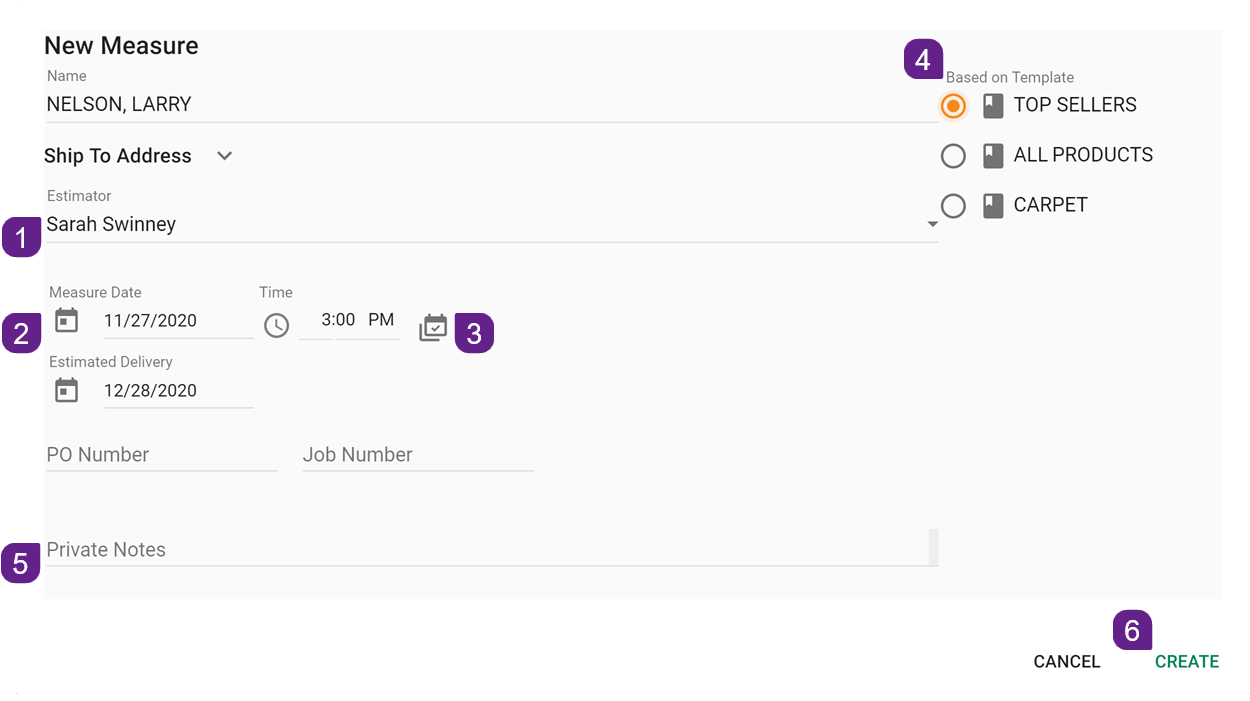1250x701 pixels.
Task: Open the Estimator dropdown arrow
Action: click(x=932, y=225)
